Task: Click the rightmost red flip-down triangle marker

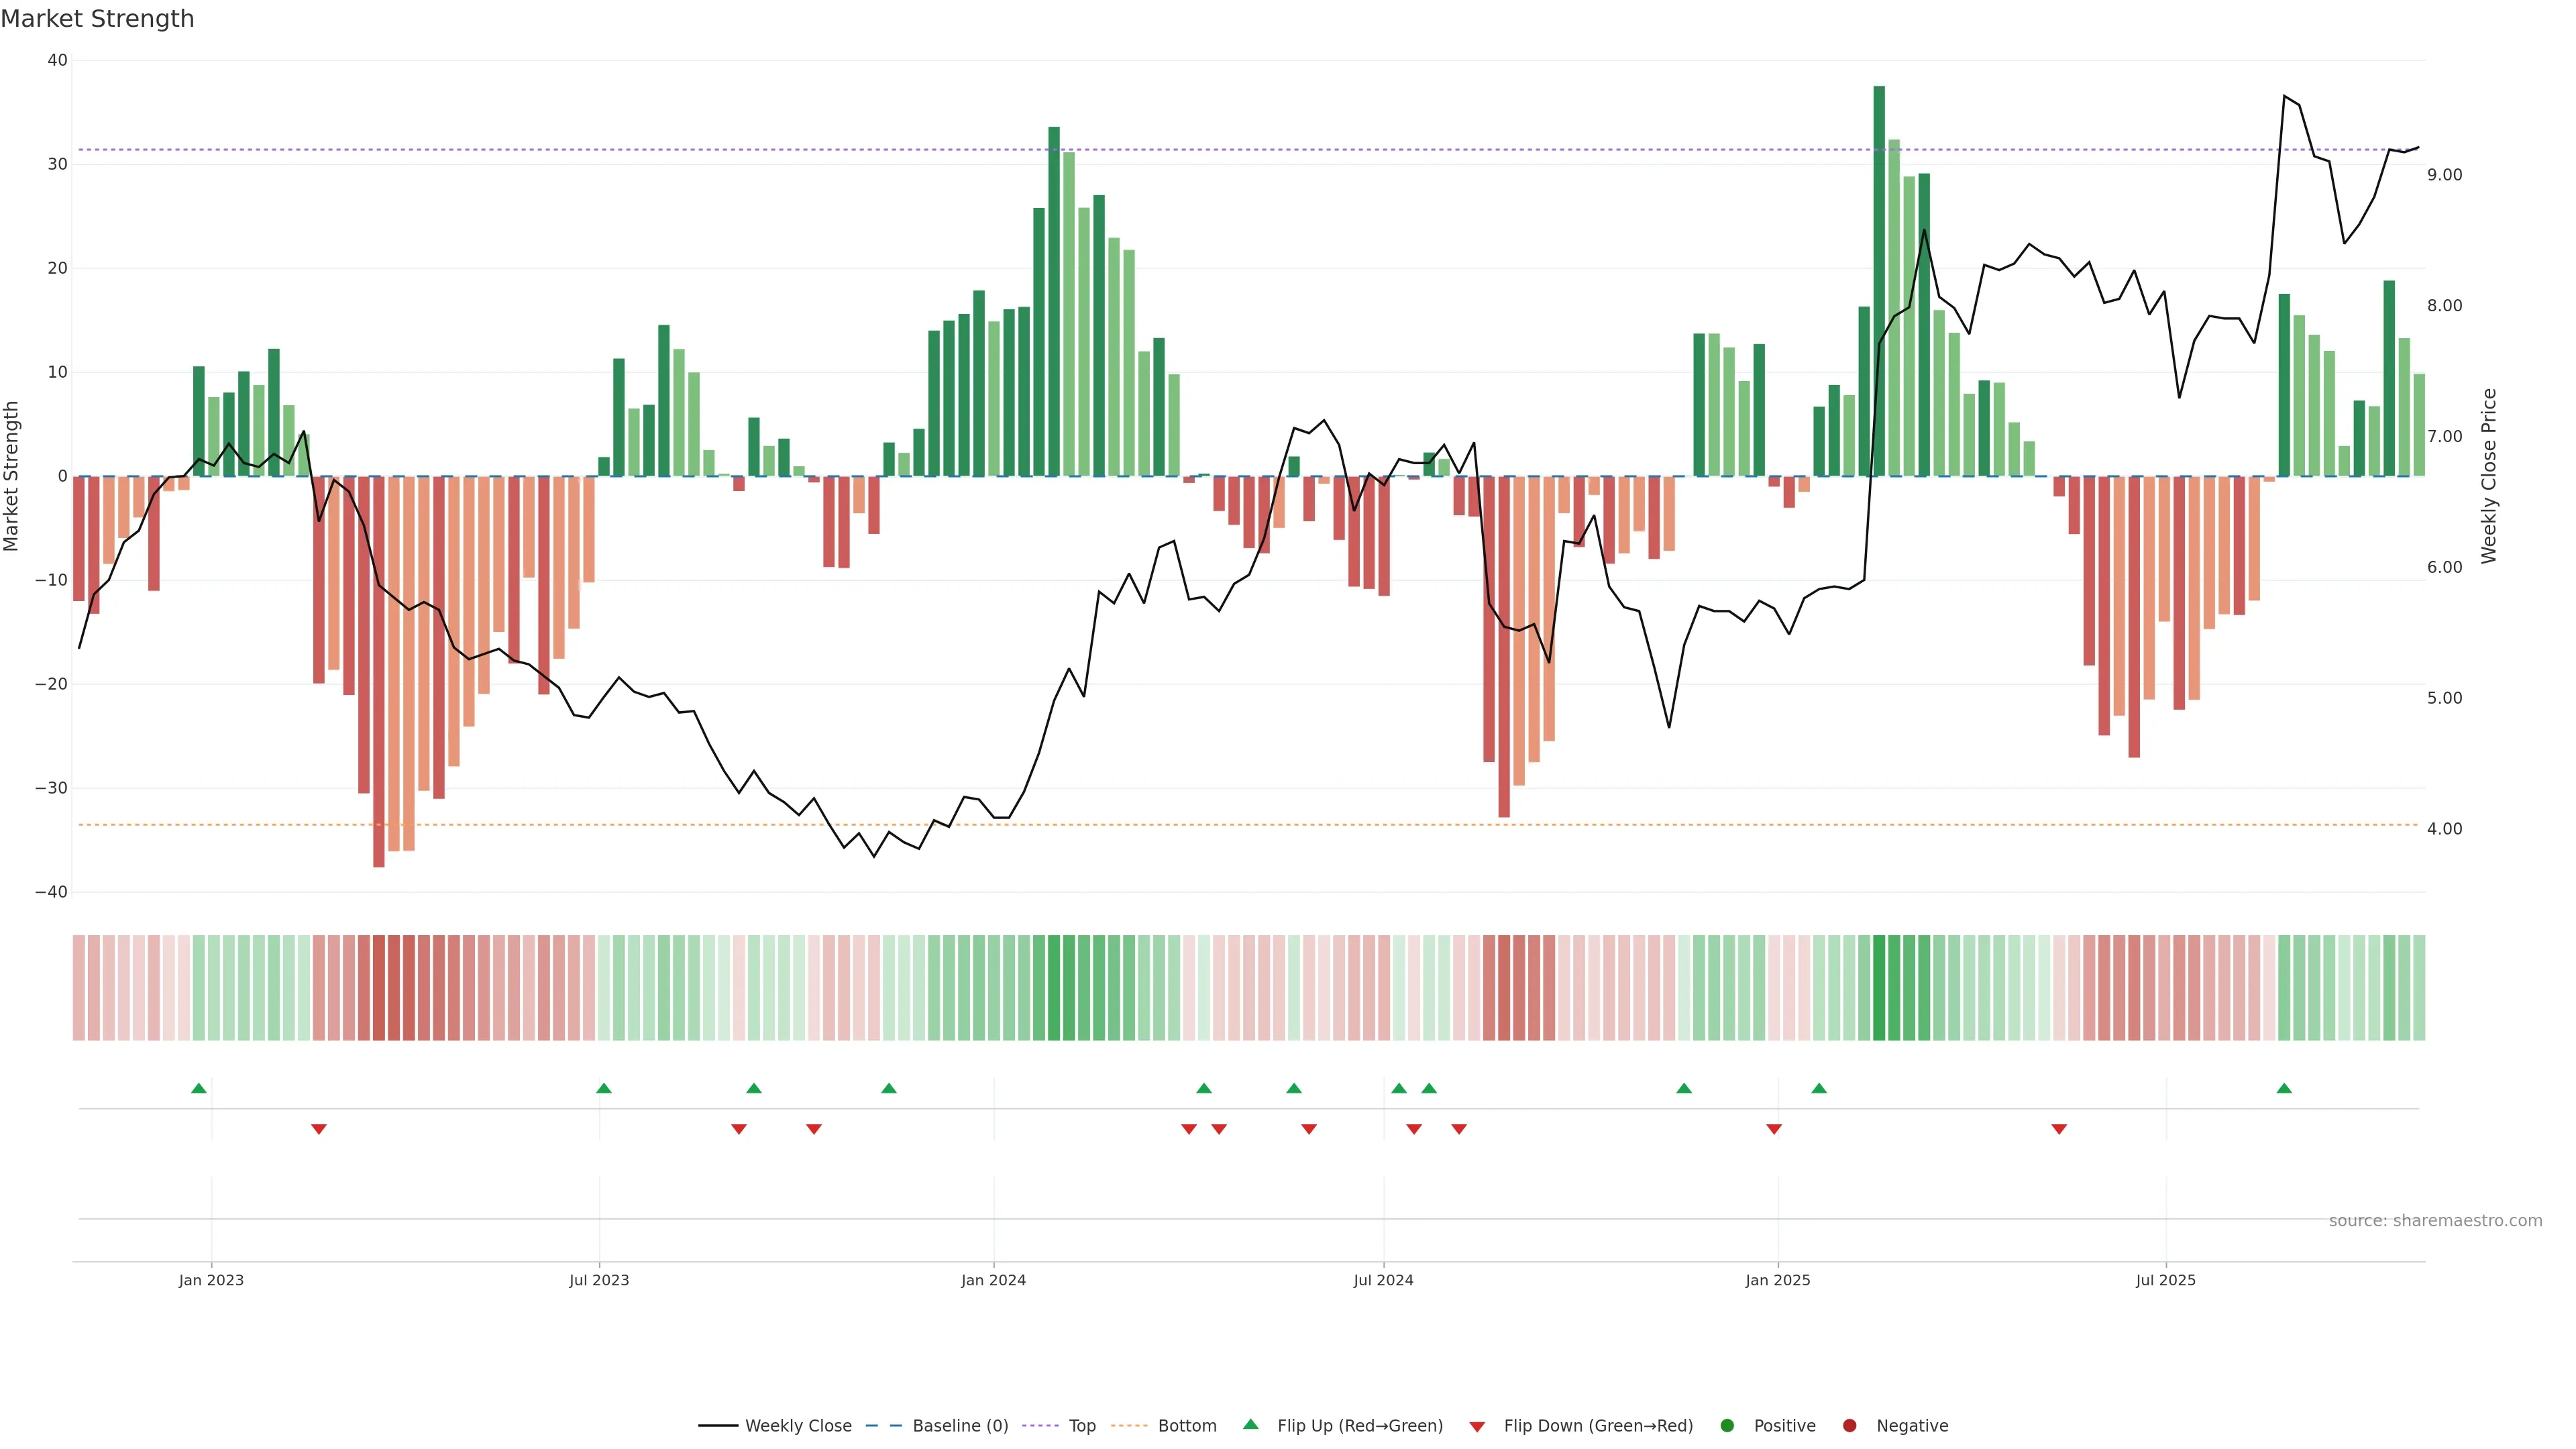Action: [2059, 1129]
